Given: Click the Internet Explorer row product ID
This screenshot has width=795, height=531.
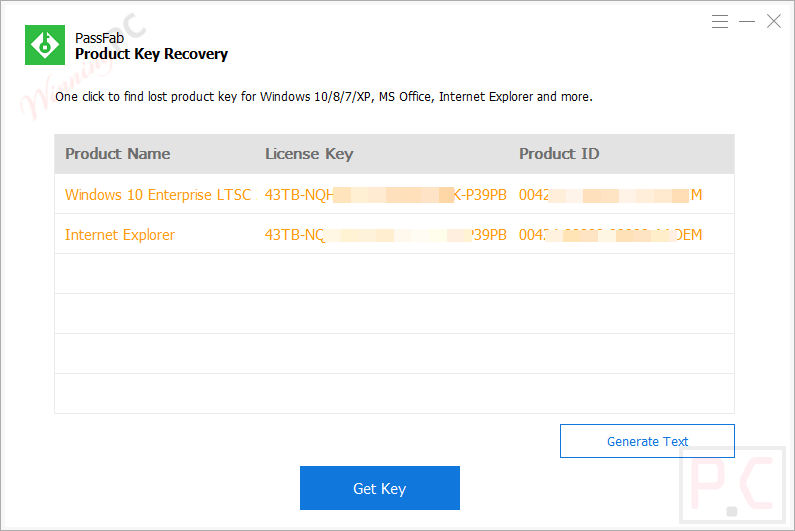Looking at the screenshot, I should click(610, 235).
